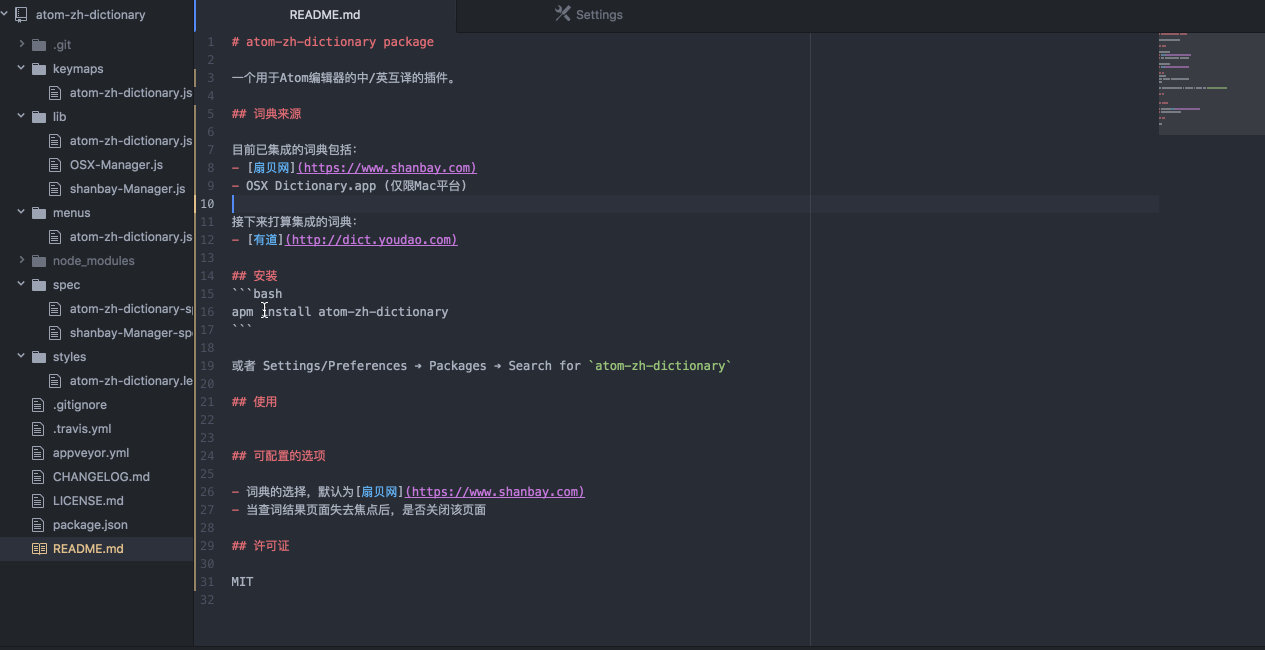This screenshot has height=650, width=1265.
Task: Click the '## 许可证' heading
Action: pos(260,546)
